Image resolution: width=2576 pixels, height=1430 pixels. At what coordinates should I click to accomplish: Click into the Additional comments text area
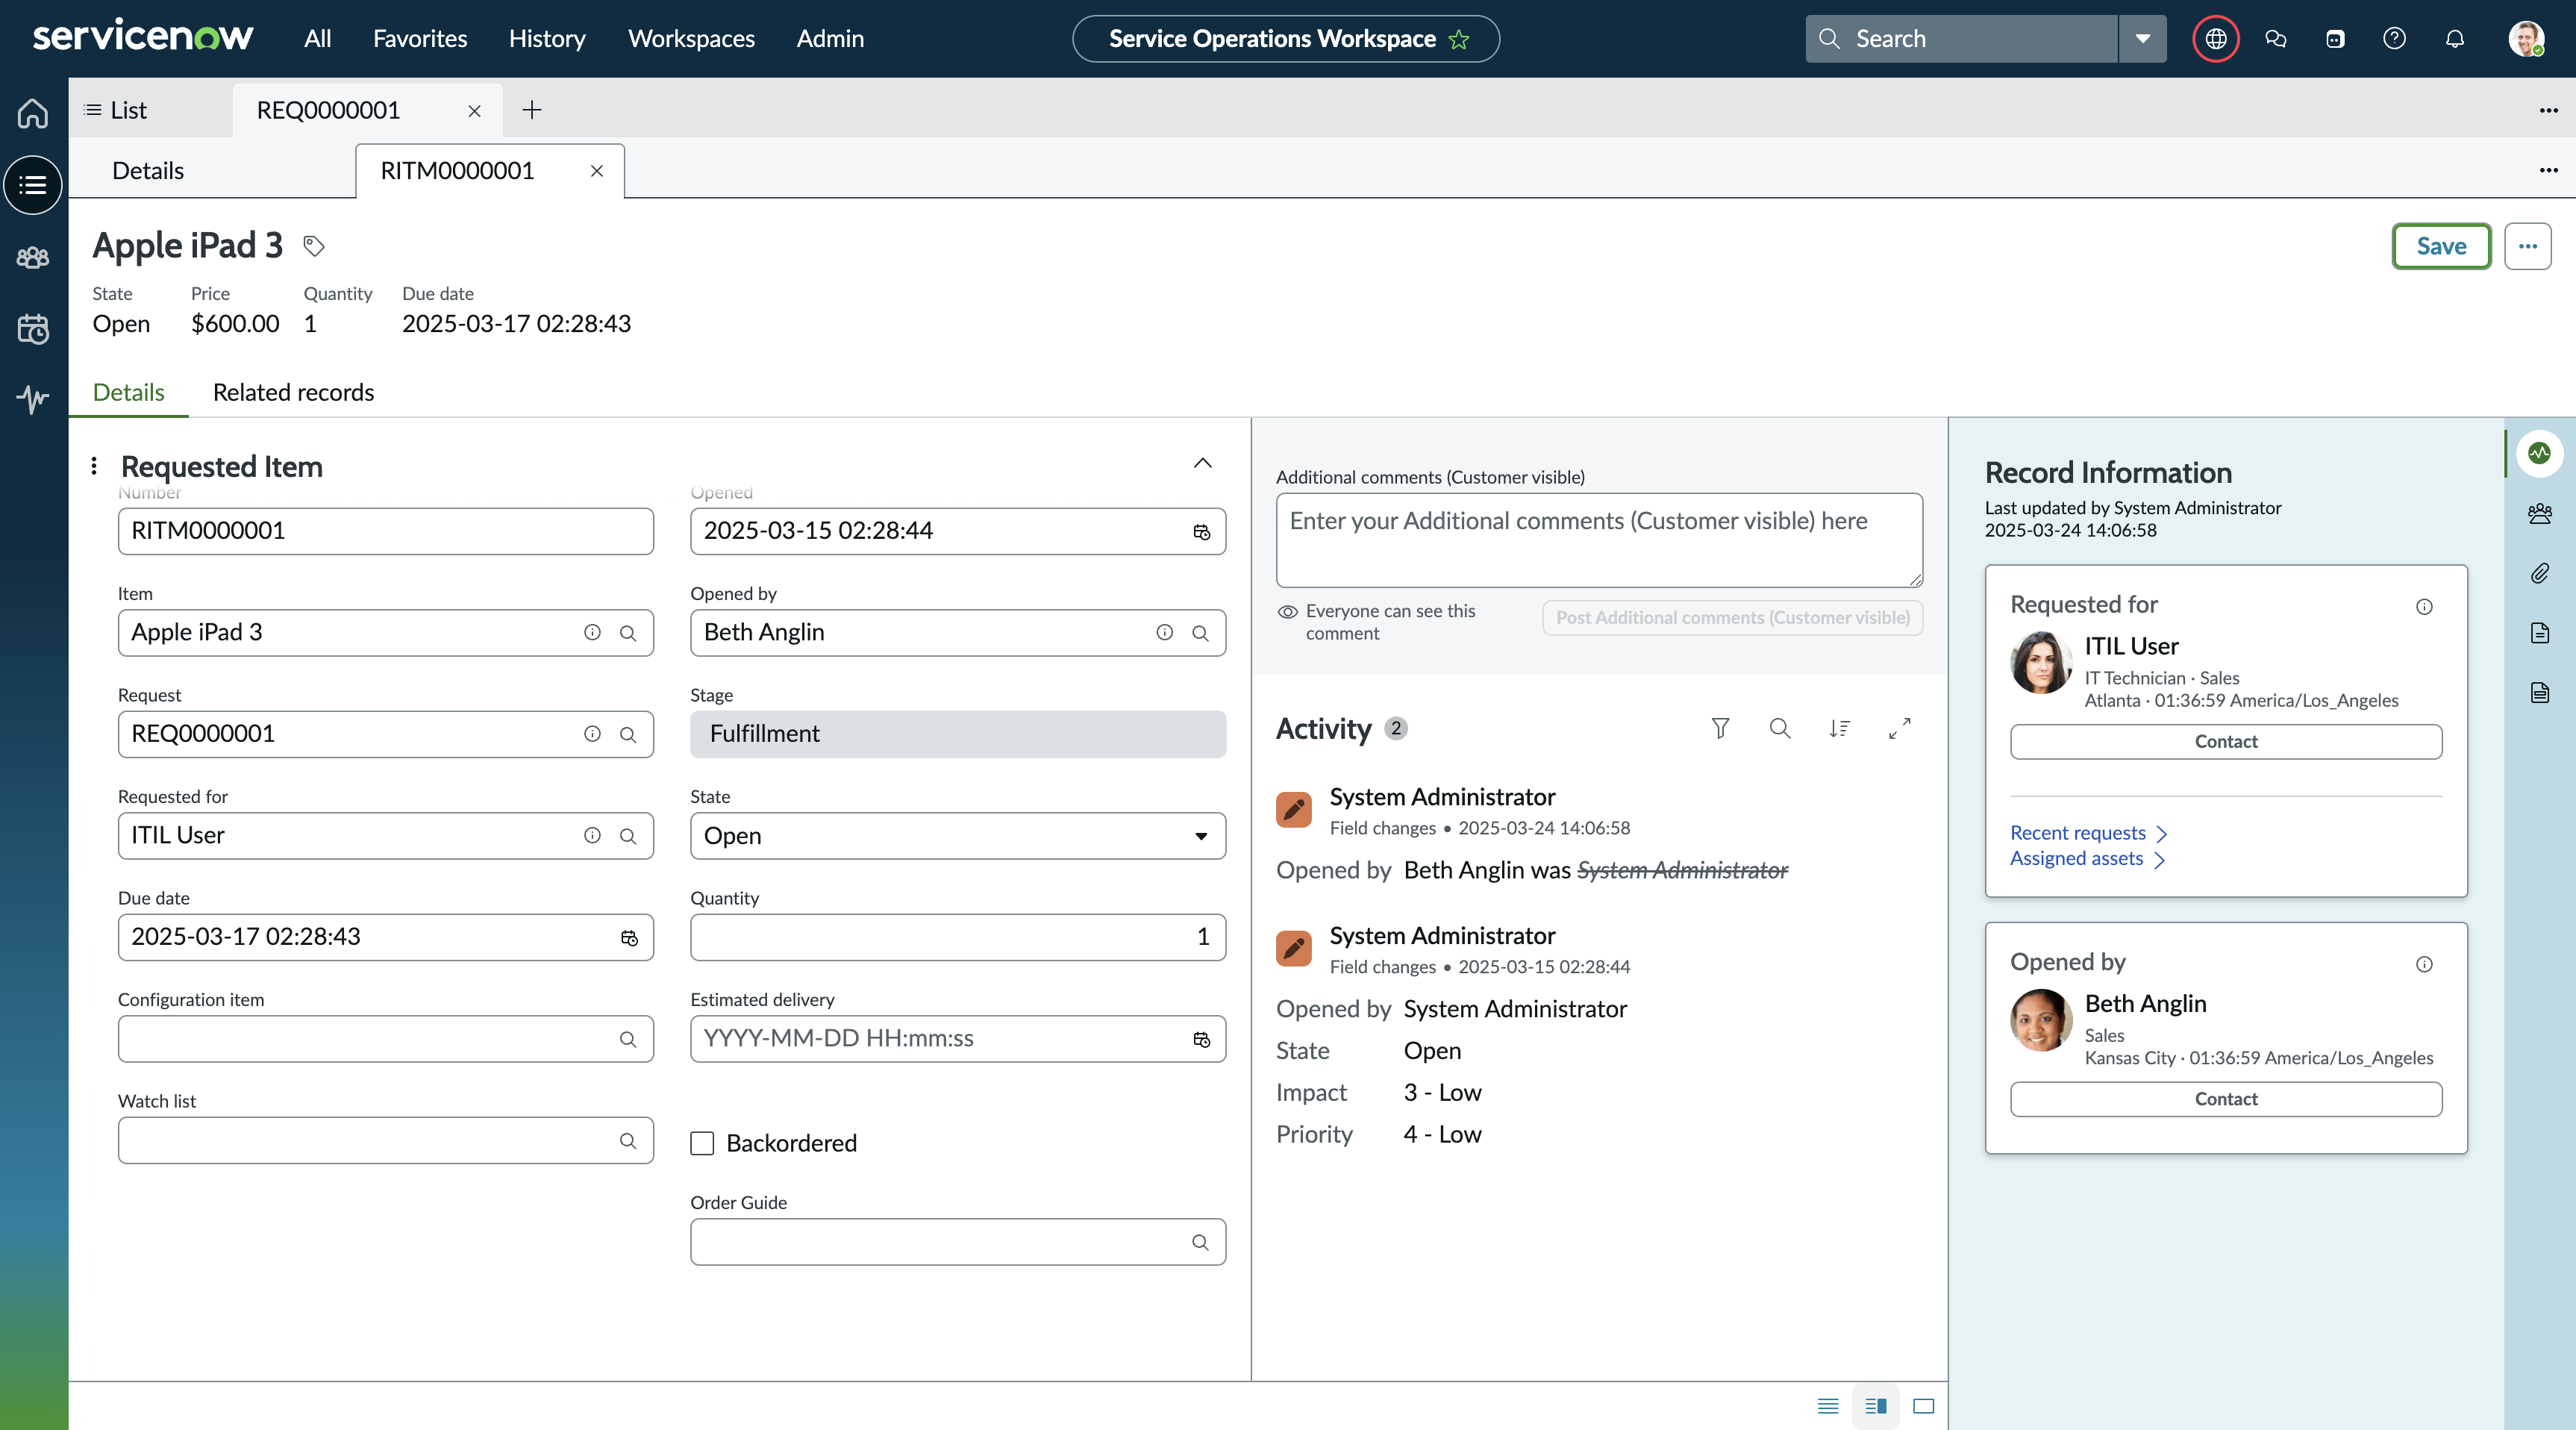(1599, 540)
